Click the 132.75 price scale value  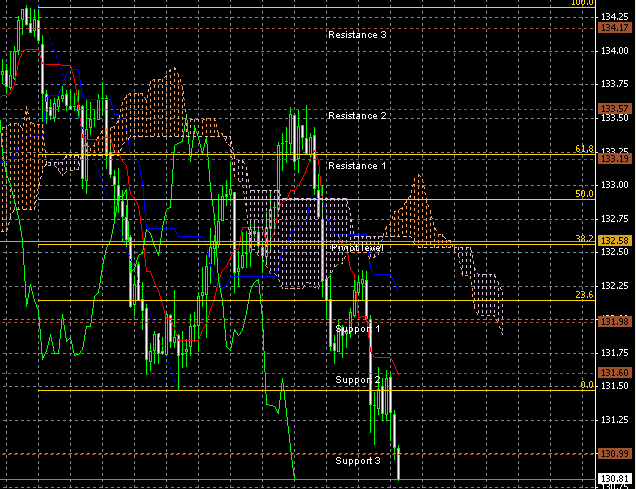tap(615, 219)
